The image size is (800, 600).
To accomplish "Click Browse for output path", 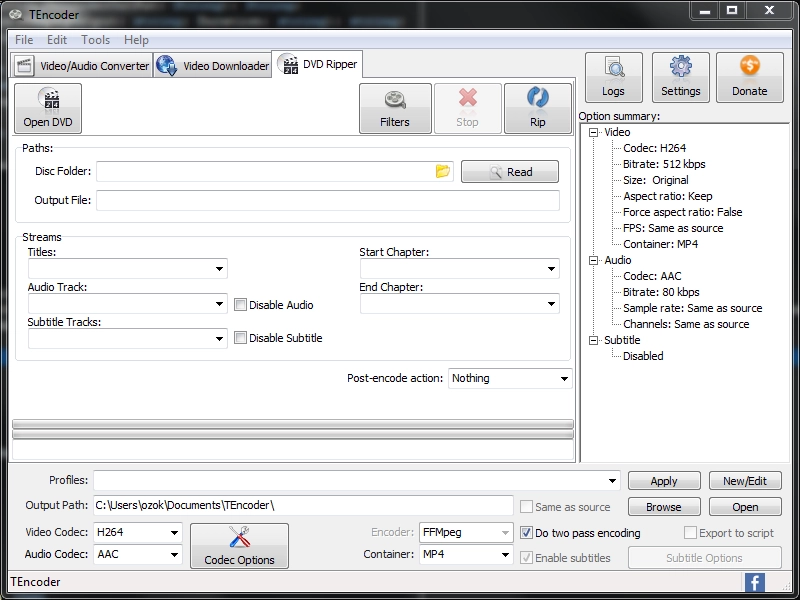I will pyautogui.click(x=664, y=507).
